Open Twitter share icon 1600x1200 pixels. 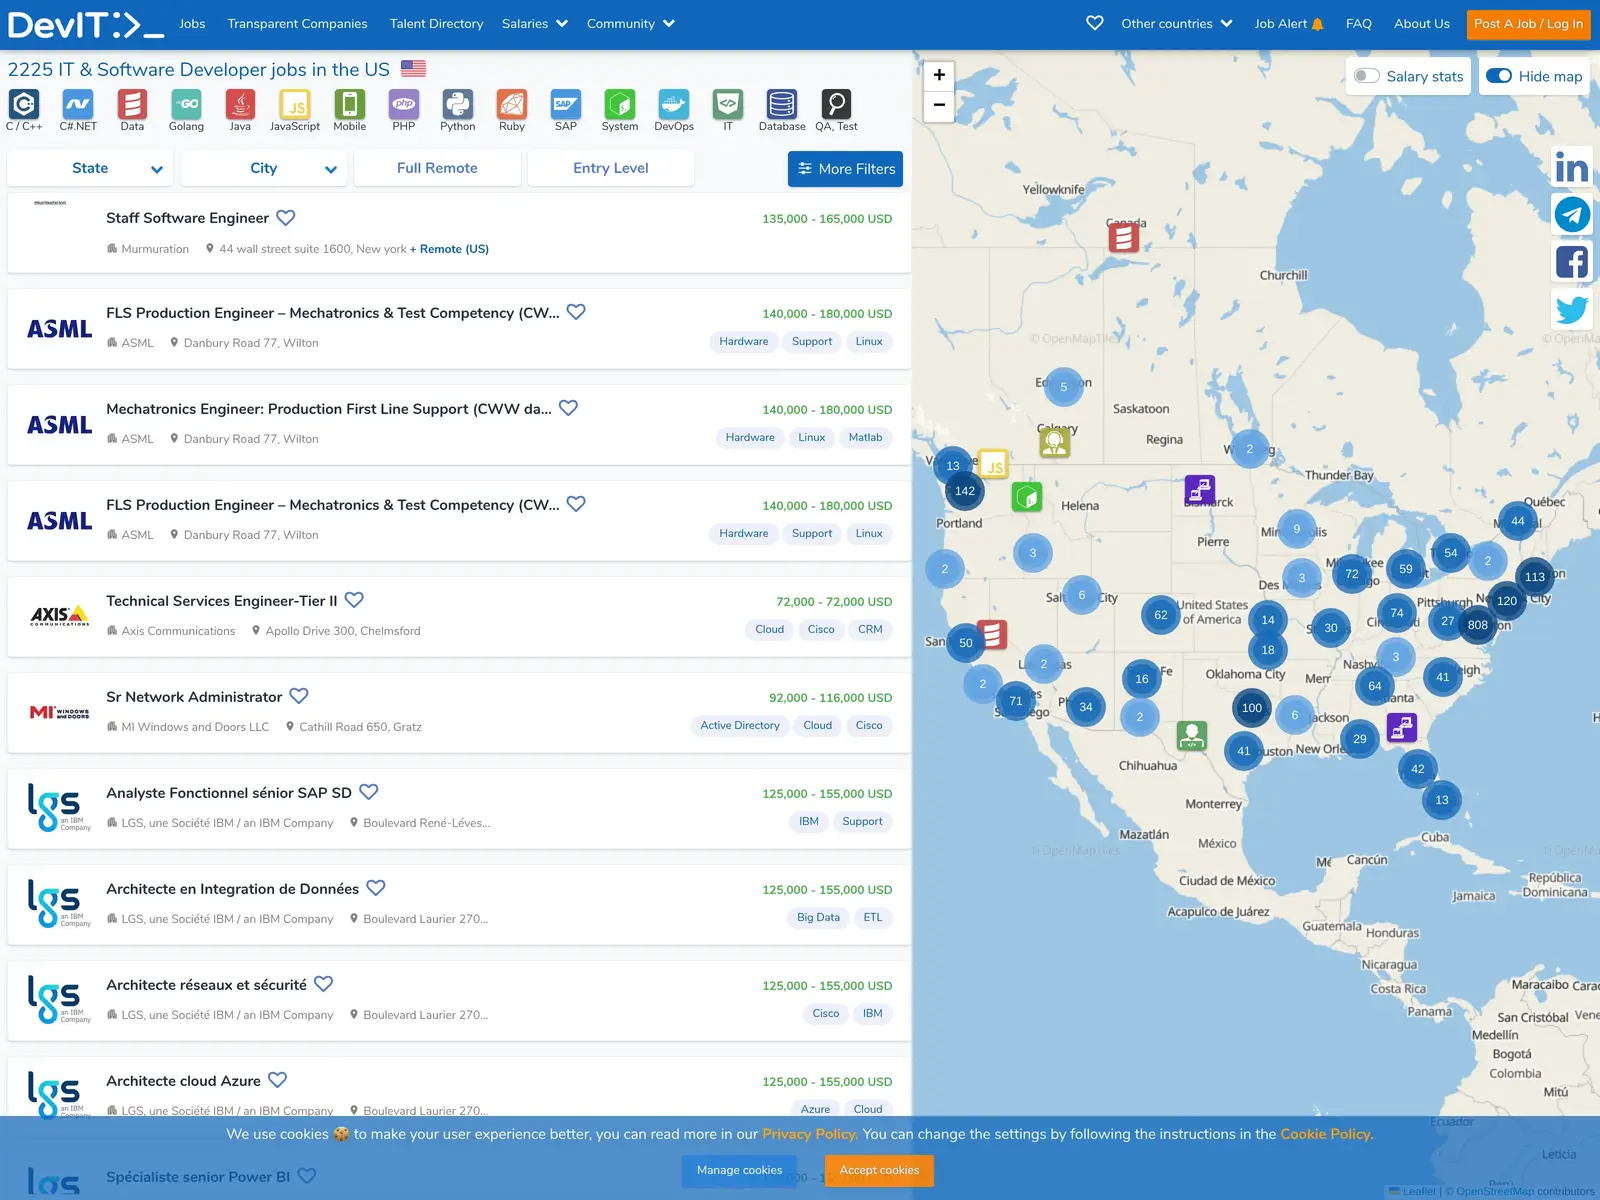click(1571, 309)
